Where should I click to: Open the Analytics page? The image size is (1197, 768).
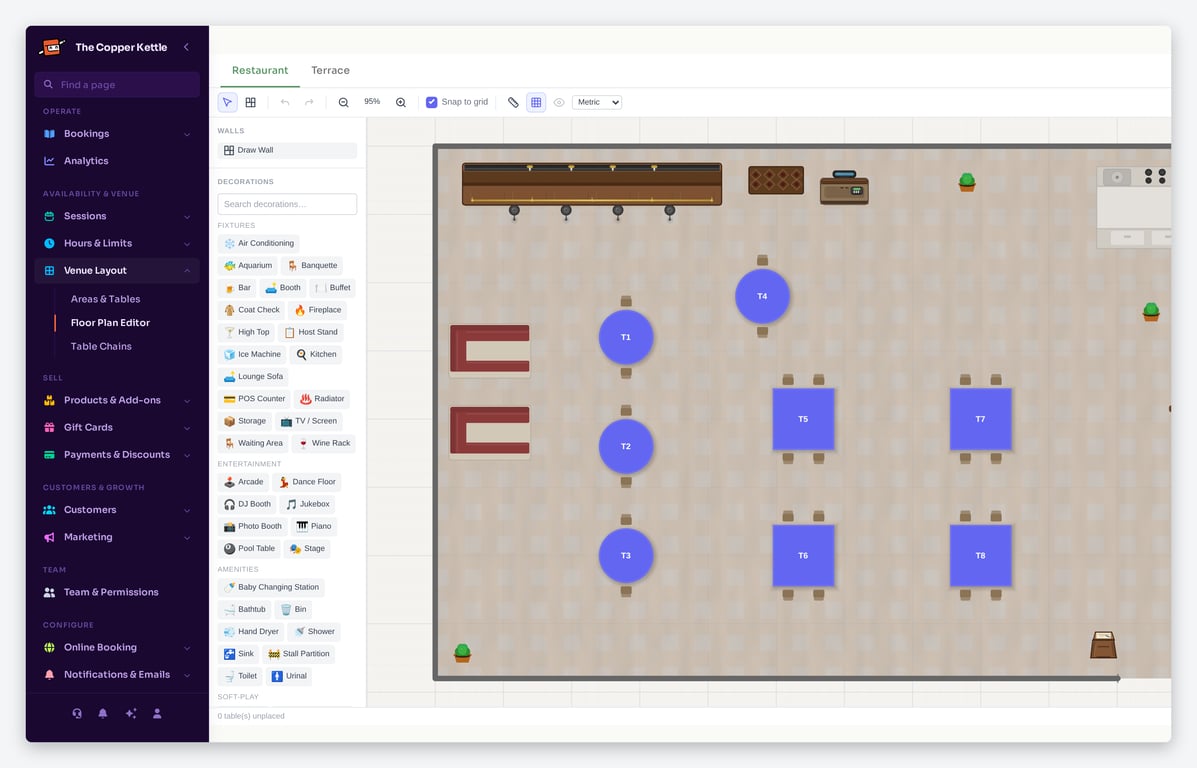(117, 161)
